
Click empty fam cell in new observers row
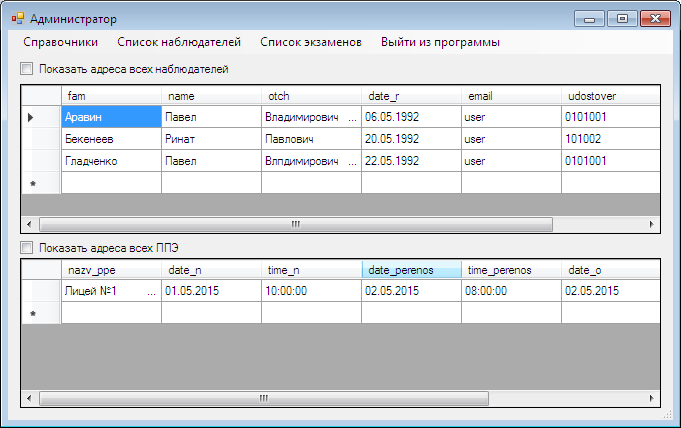click(111, 183)
